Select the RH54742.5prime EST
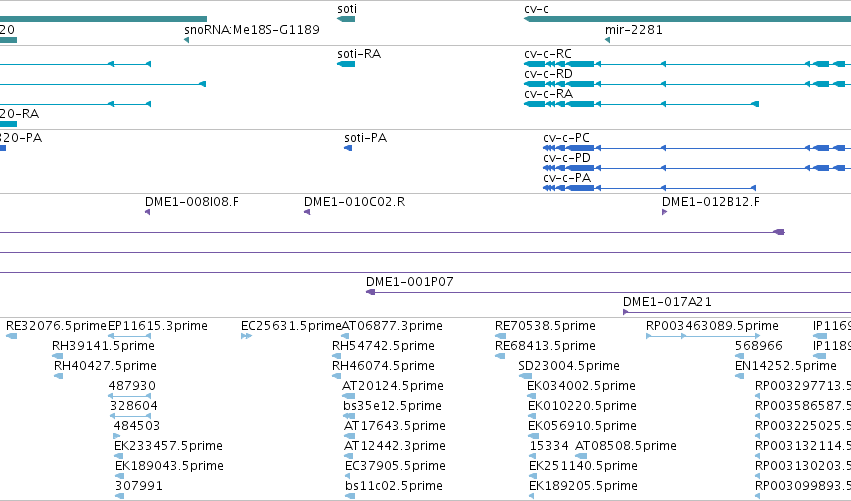This screenshot has width=851, height=501. [336, 357]
